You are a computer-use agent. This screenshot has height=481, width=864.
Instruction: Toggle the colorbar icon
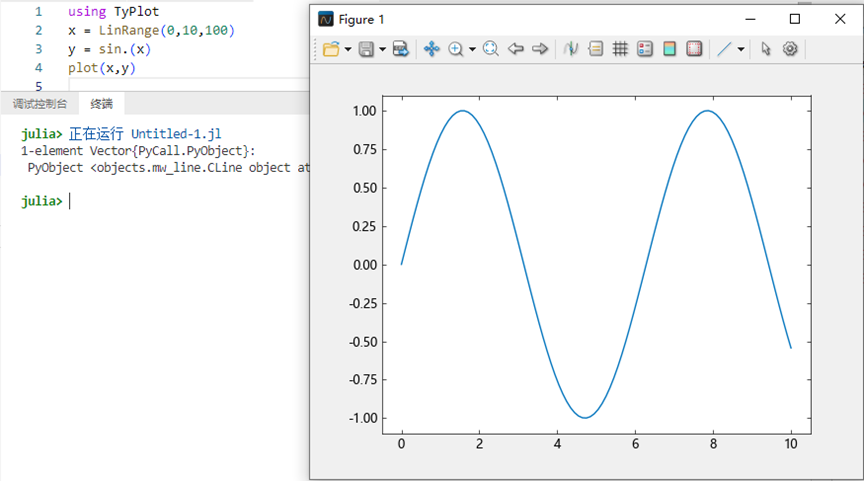coord(669,49)
